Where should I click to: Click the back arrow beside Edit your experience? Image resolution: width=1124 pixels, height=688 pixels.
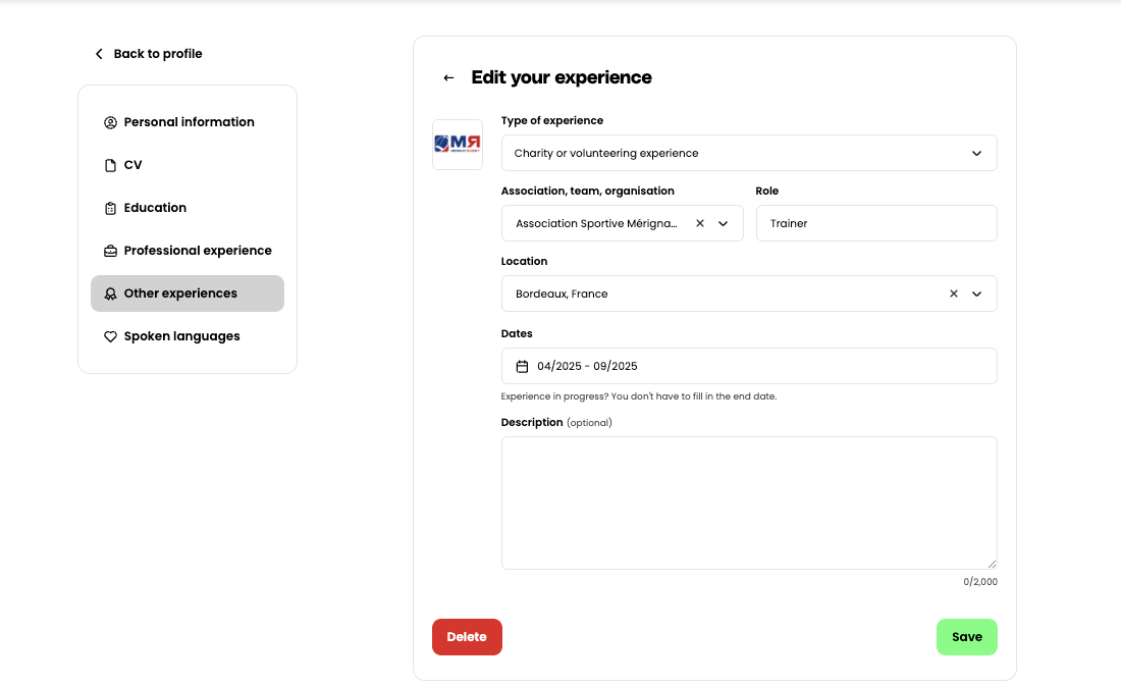click(448, 78)
